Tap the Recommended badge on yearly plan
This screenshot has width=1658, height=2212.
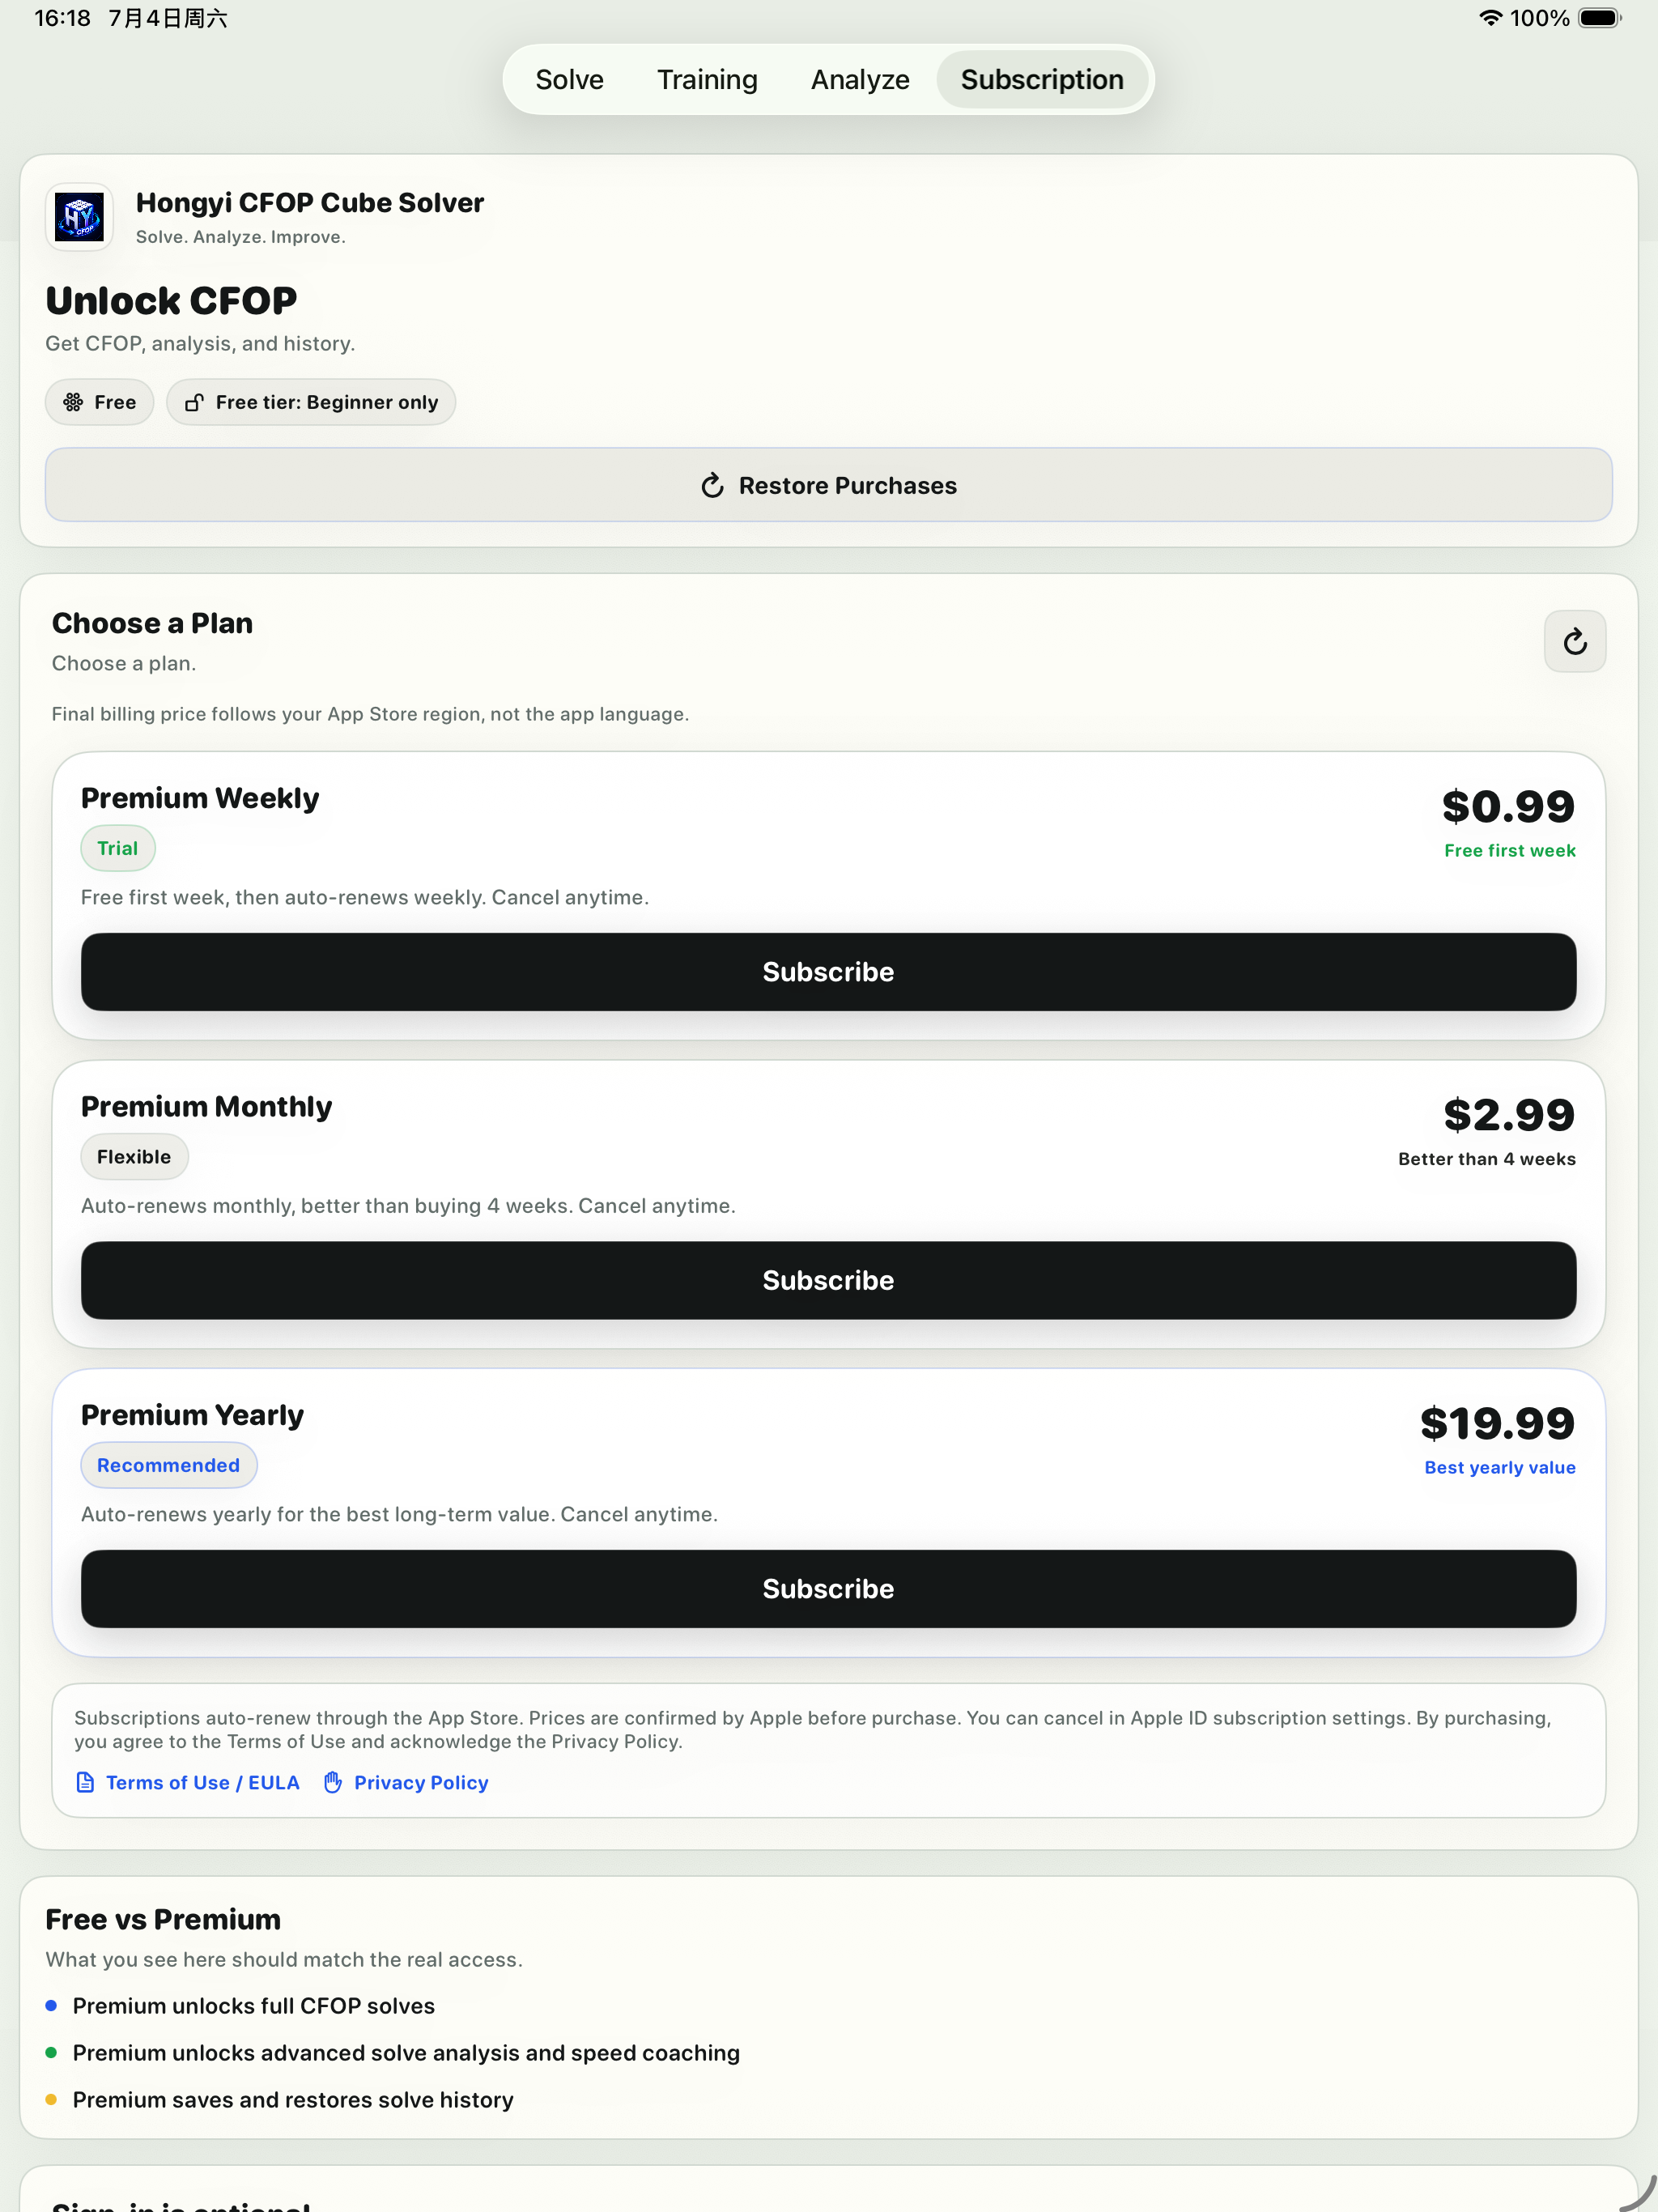coord(168,1465)
